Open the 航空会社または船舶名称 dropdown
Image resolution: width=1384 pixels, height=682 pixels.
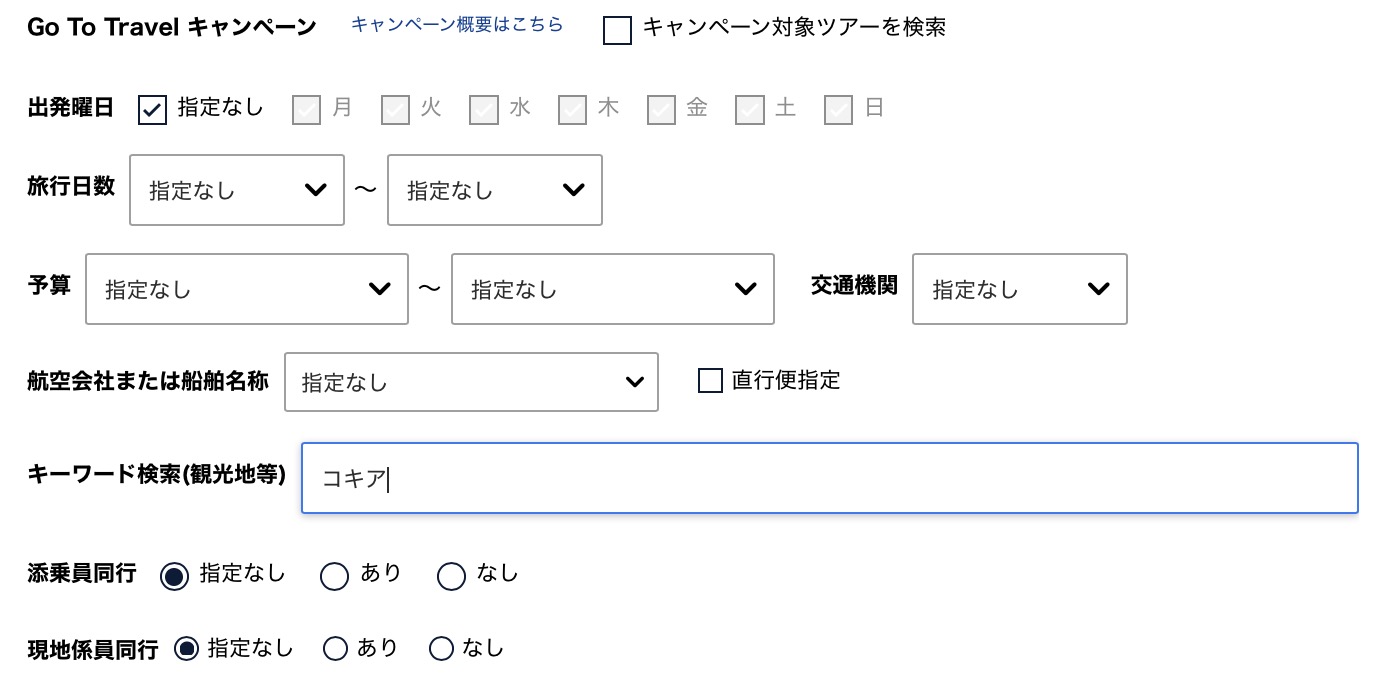coord(471,381)
